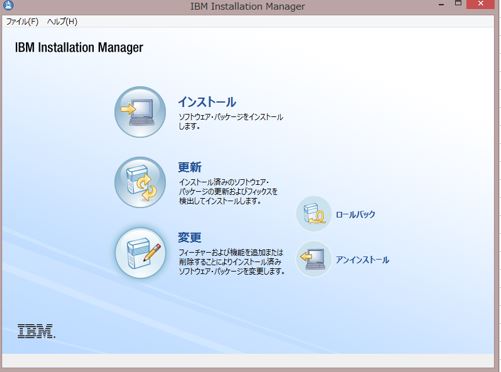This screenshot has height=372, width=501.
Task: Close the IBM Installation Manager window
Action: 480,4
